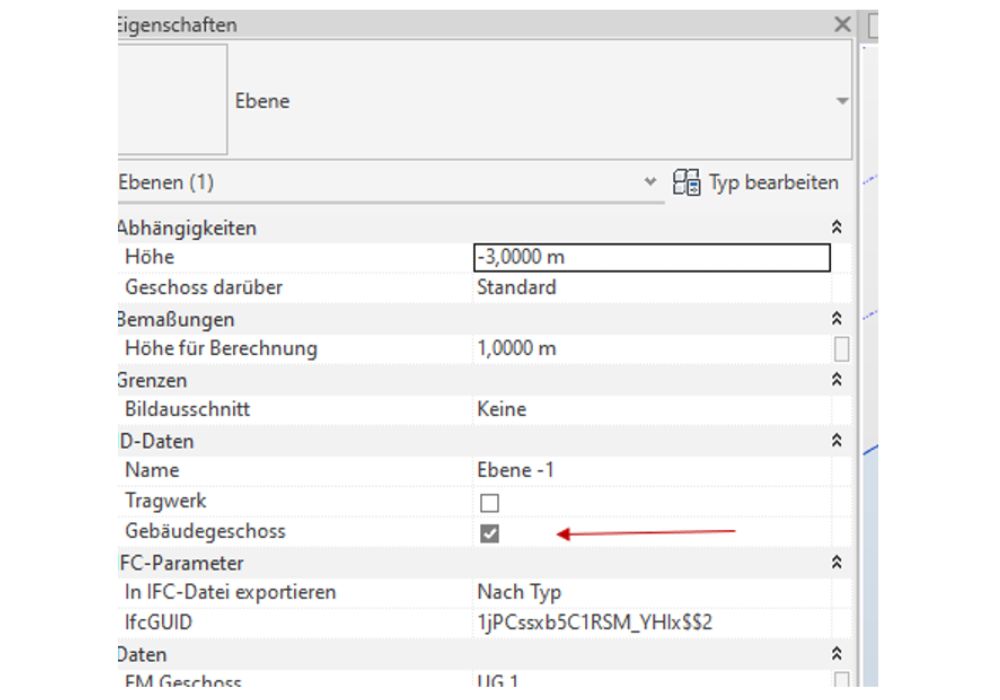
Task: Select the IfcGUID value field
Action: coord(651,623)
